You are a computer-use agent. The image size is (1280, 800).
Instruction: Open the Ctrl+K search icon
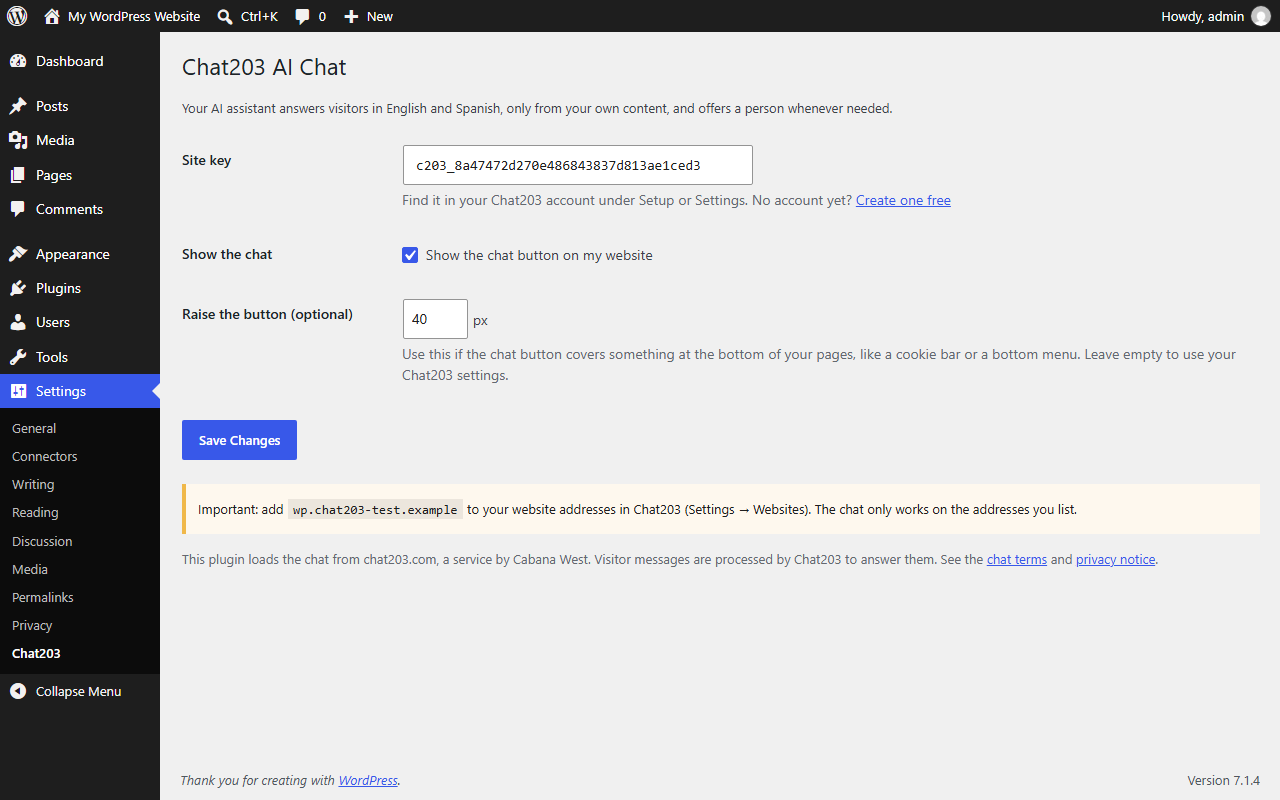(225, 16)
